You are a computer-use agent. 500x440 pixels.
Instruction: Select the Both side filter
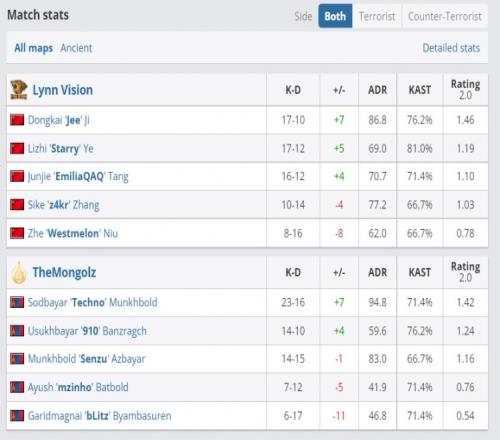pos(335,16)
